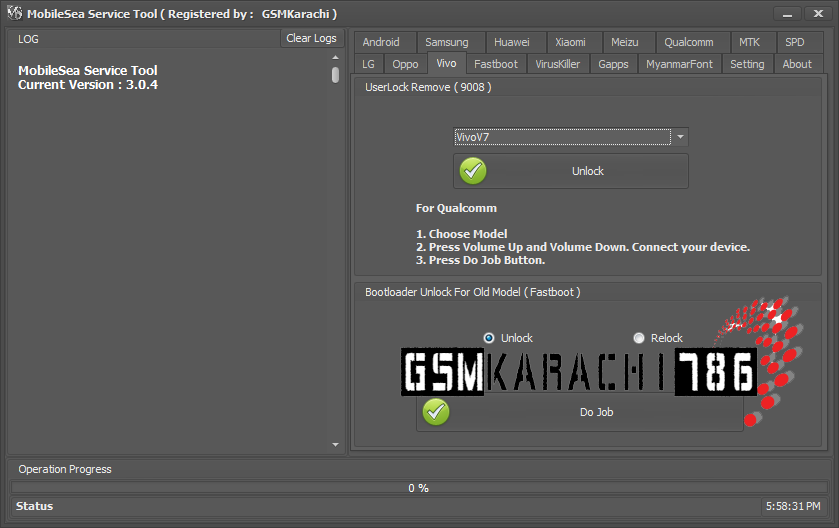Click the MobileSea app icon in title bar
This screenshot has width=839, height=528.
click(x=14, y=13)
